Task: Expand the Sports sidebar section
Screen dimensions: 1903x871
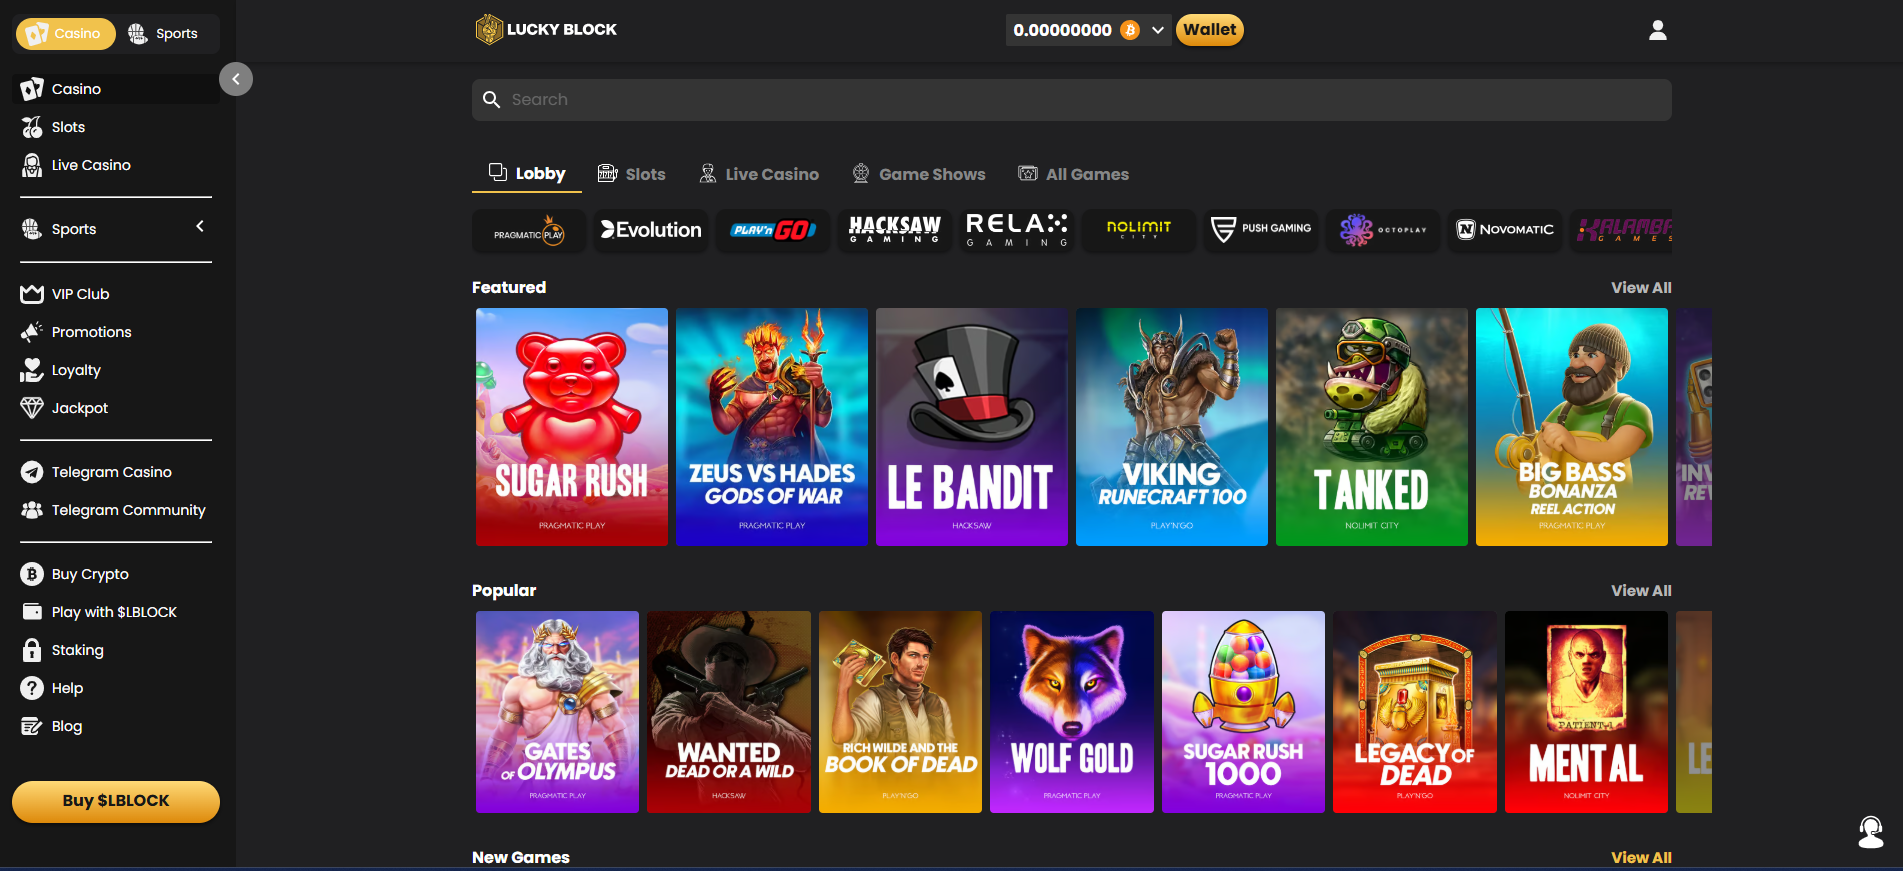Action: [x=200, y=227]
